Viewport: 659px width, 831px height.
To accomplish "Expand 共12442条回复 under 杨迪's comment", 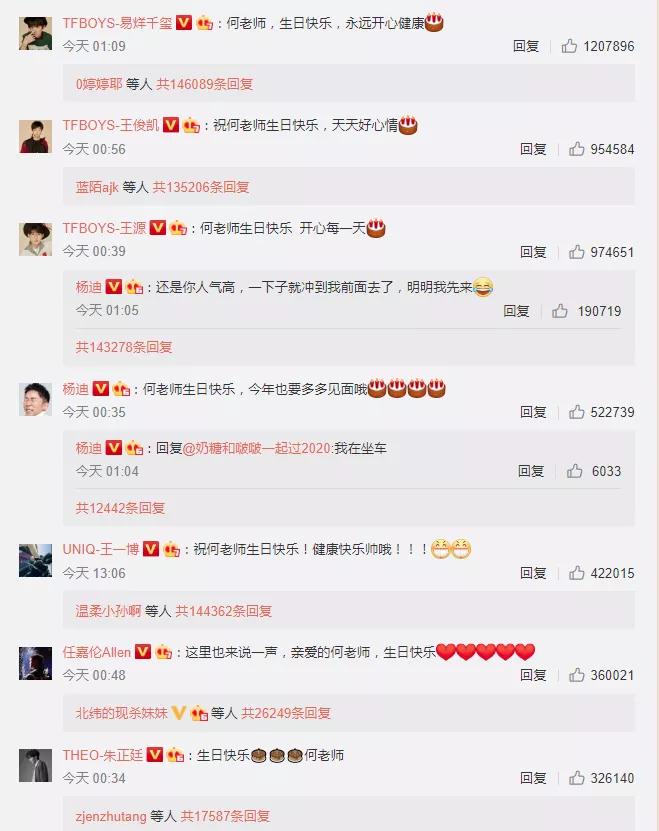I will (x=120, y=508).
